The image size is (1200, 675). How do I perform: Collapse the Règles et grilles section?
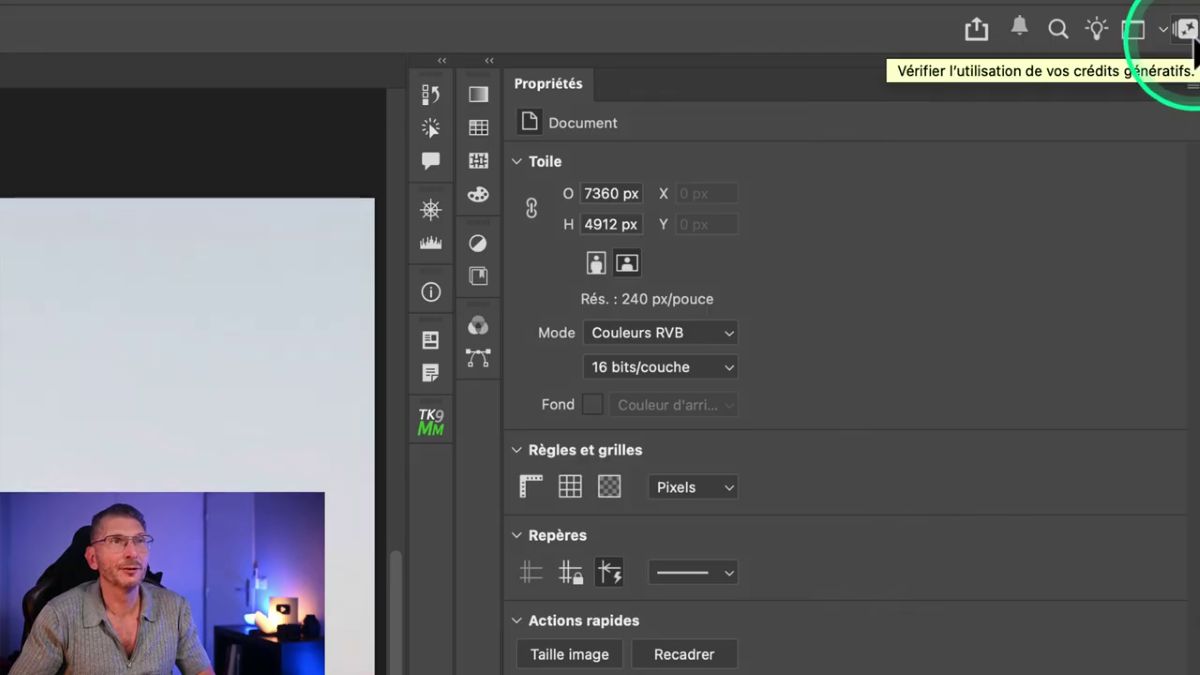pyautogui.click(x=517, y=450)
